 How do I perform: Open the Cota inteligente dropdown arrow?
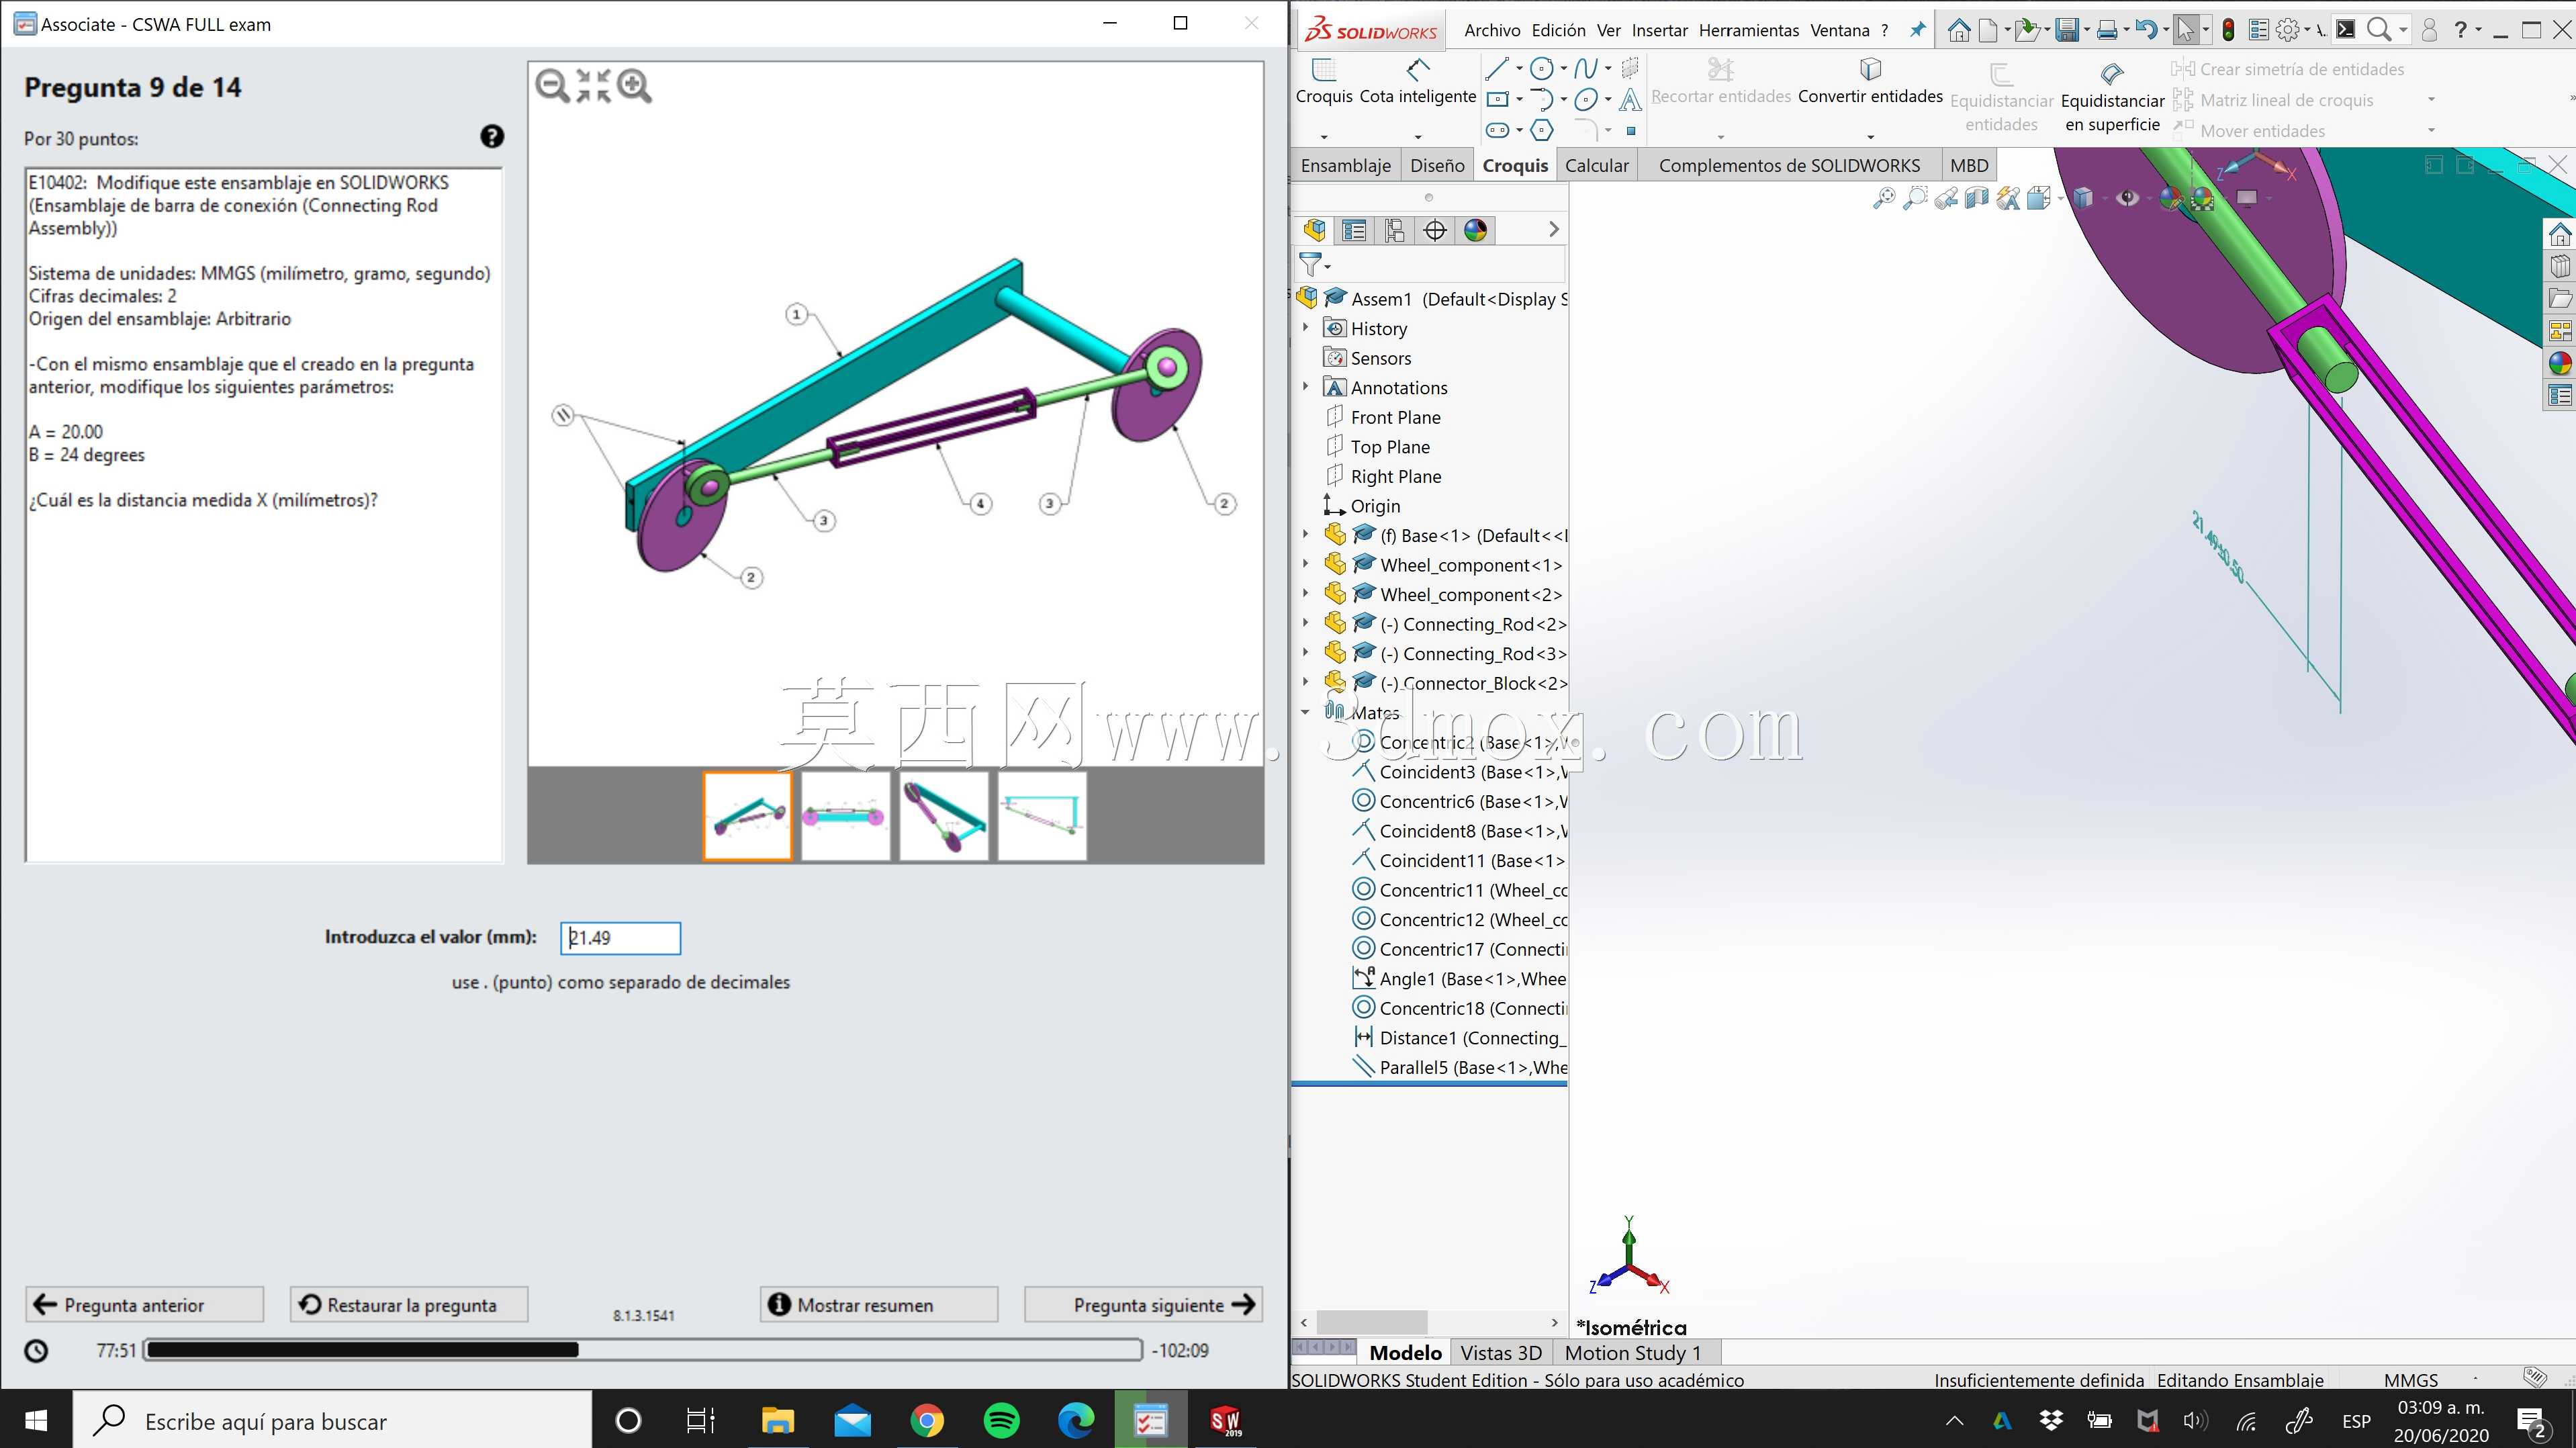1418,136
